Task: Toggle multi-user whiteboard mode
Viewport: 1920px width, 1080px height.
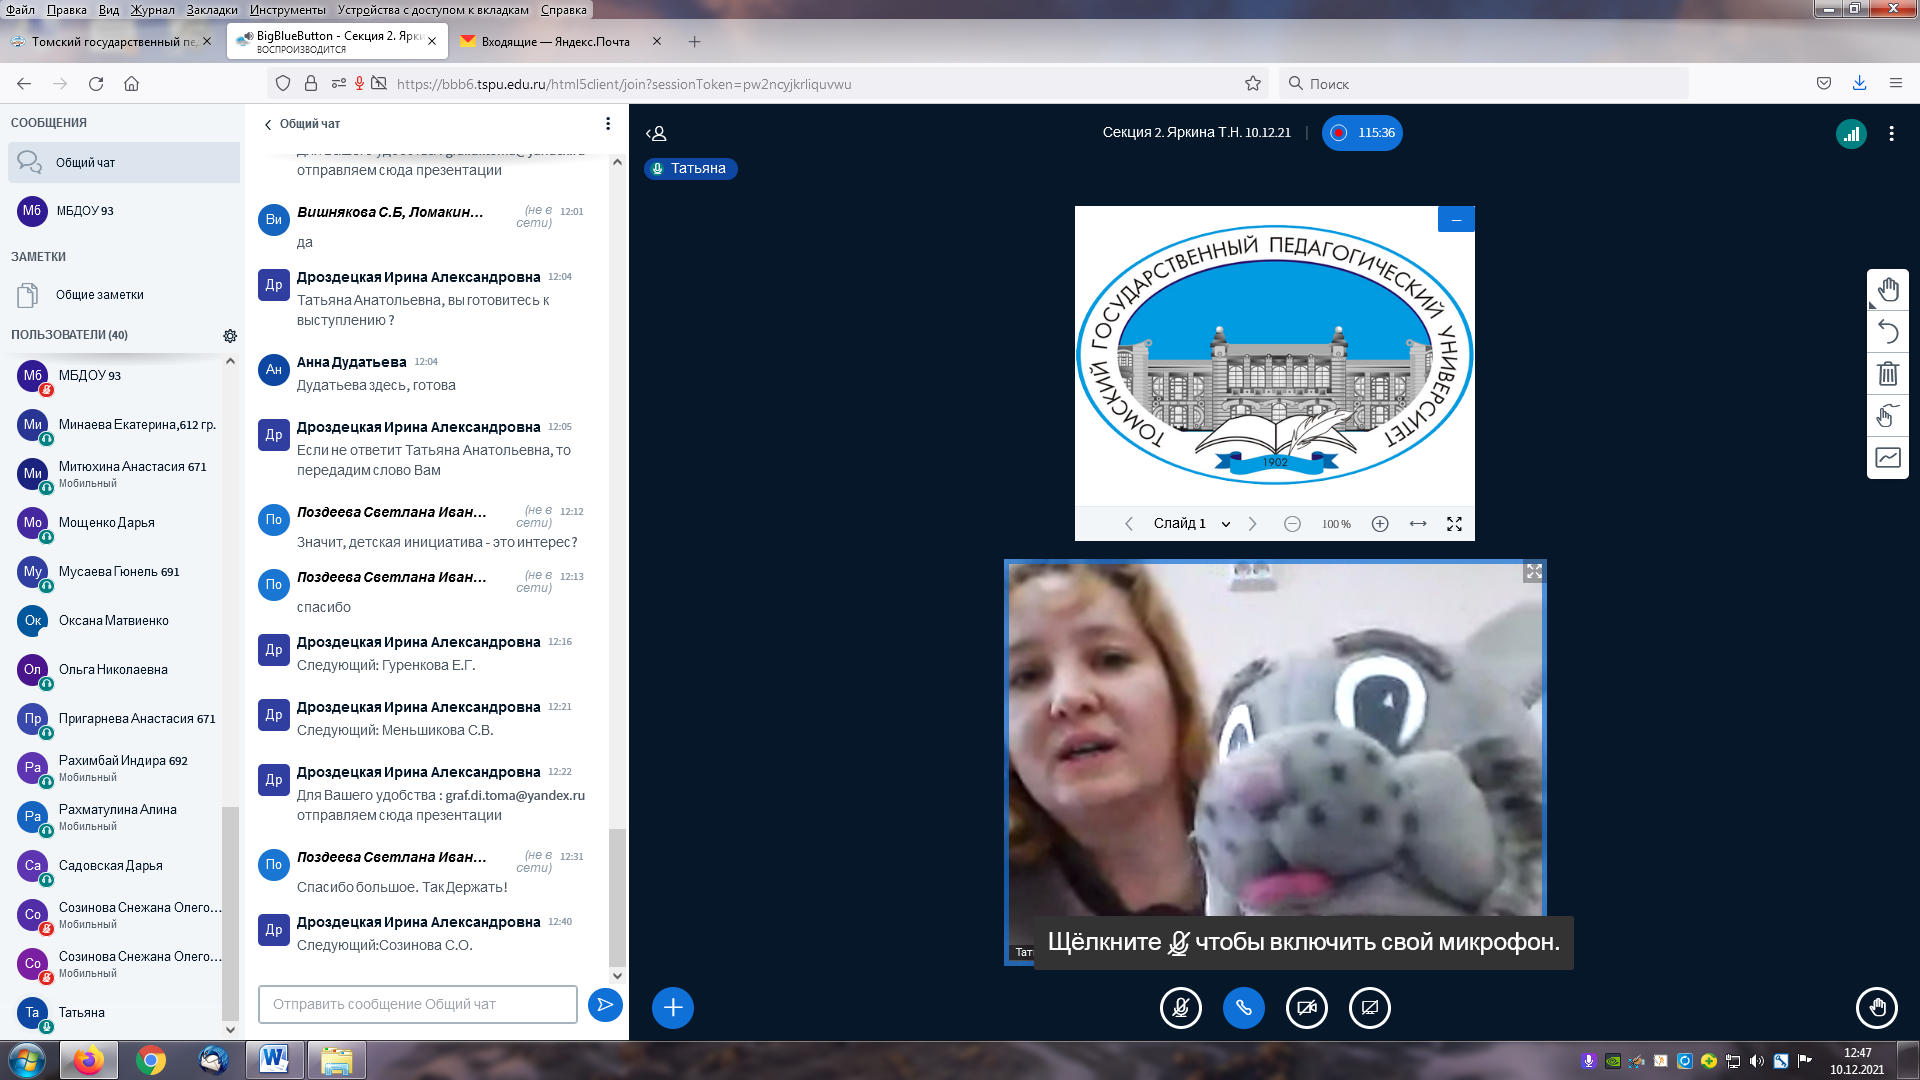Action: coord(1888,458)
